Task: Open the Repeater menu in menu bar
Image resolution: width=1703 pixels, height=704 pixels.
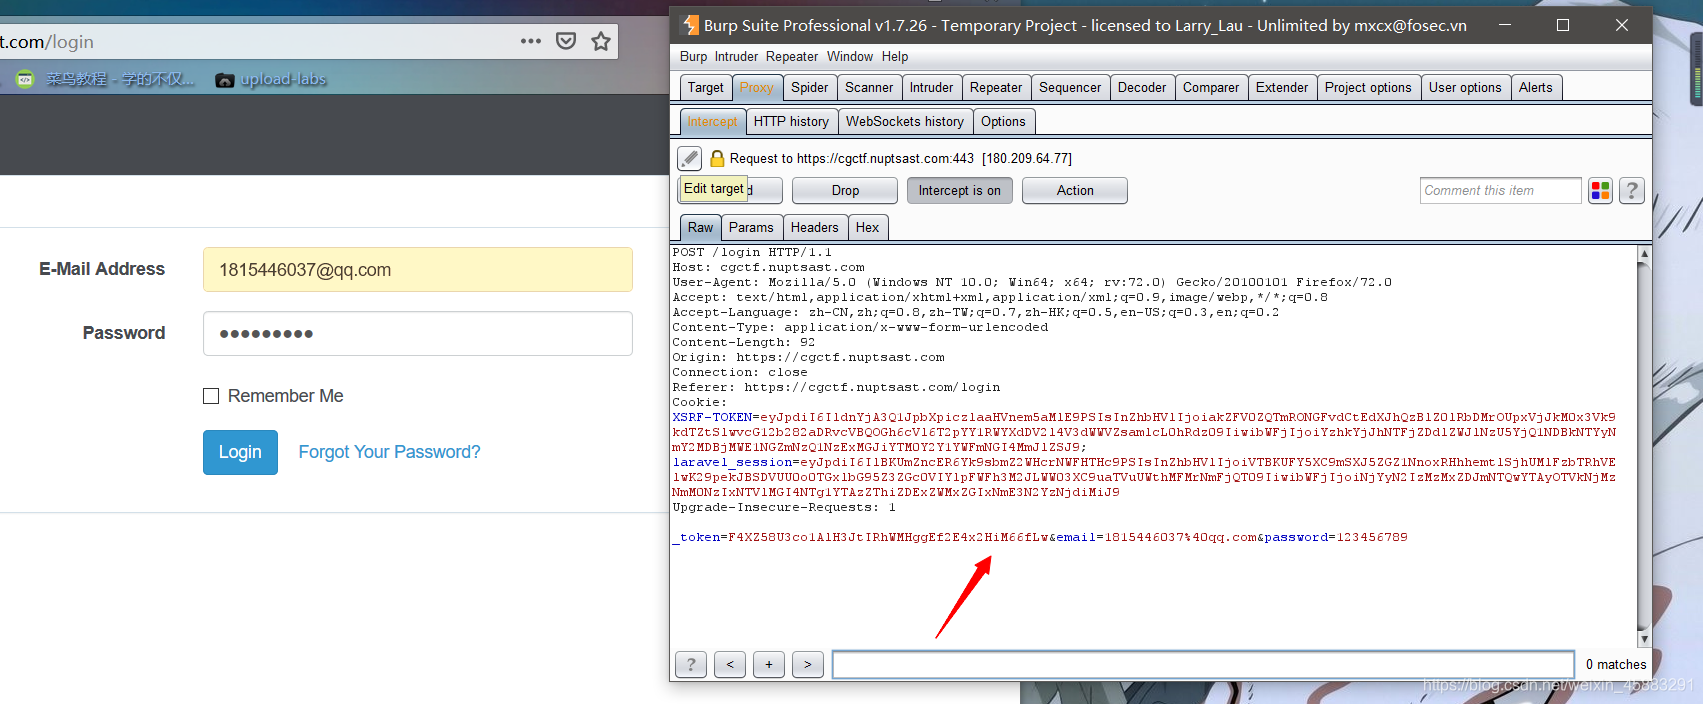Action: tap(792, 56)
